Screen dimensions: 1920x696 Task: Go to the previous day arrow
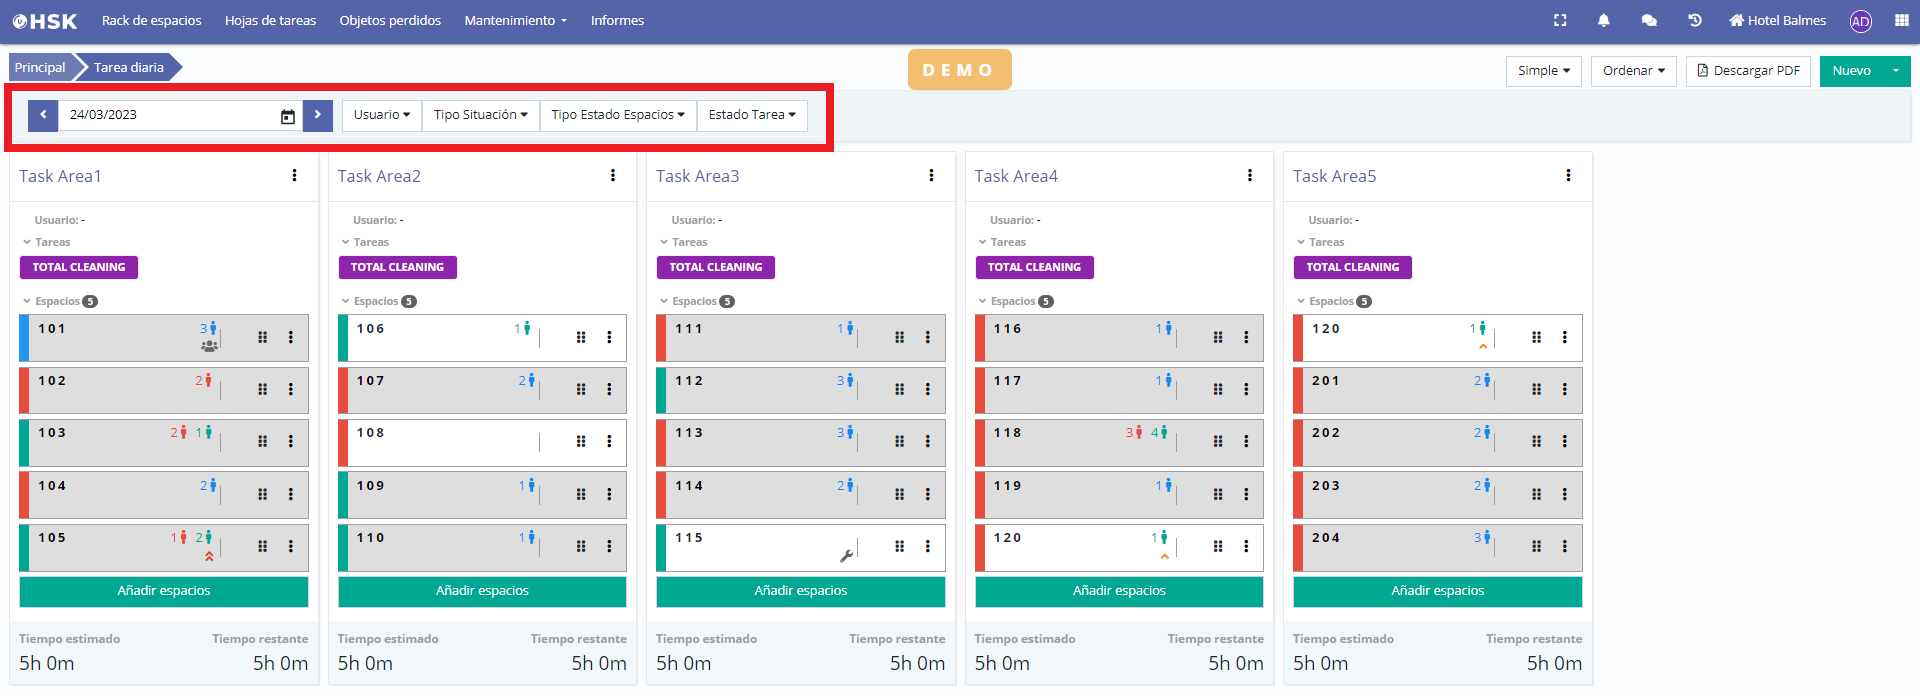click(x=43, y=115)
